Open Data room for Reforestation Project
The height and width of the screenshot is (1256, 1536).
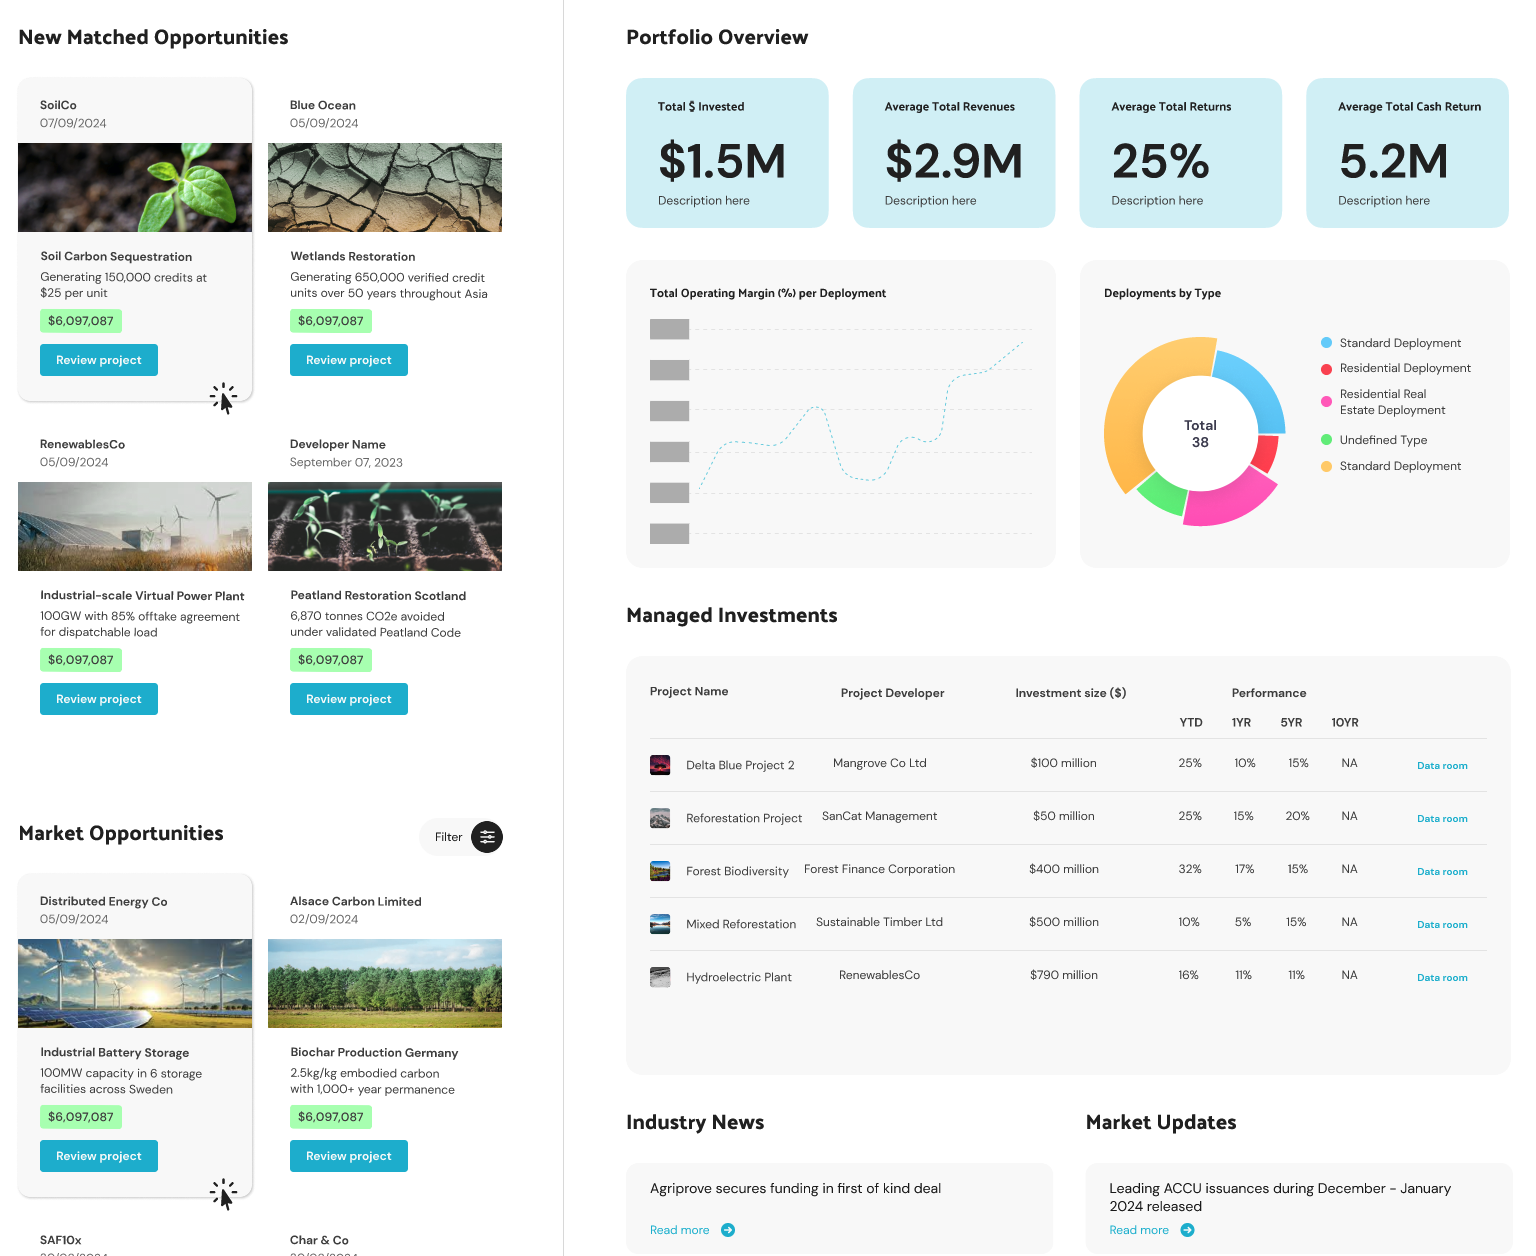pyautogui.click(x=1442, y=819)
